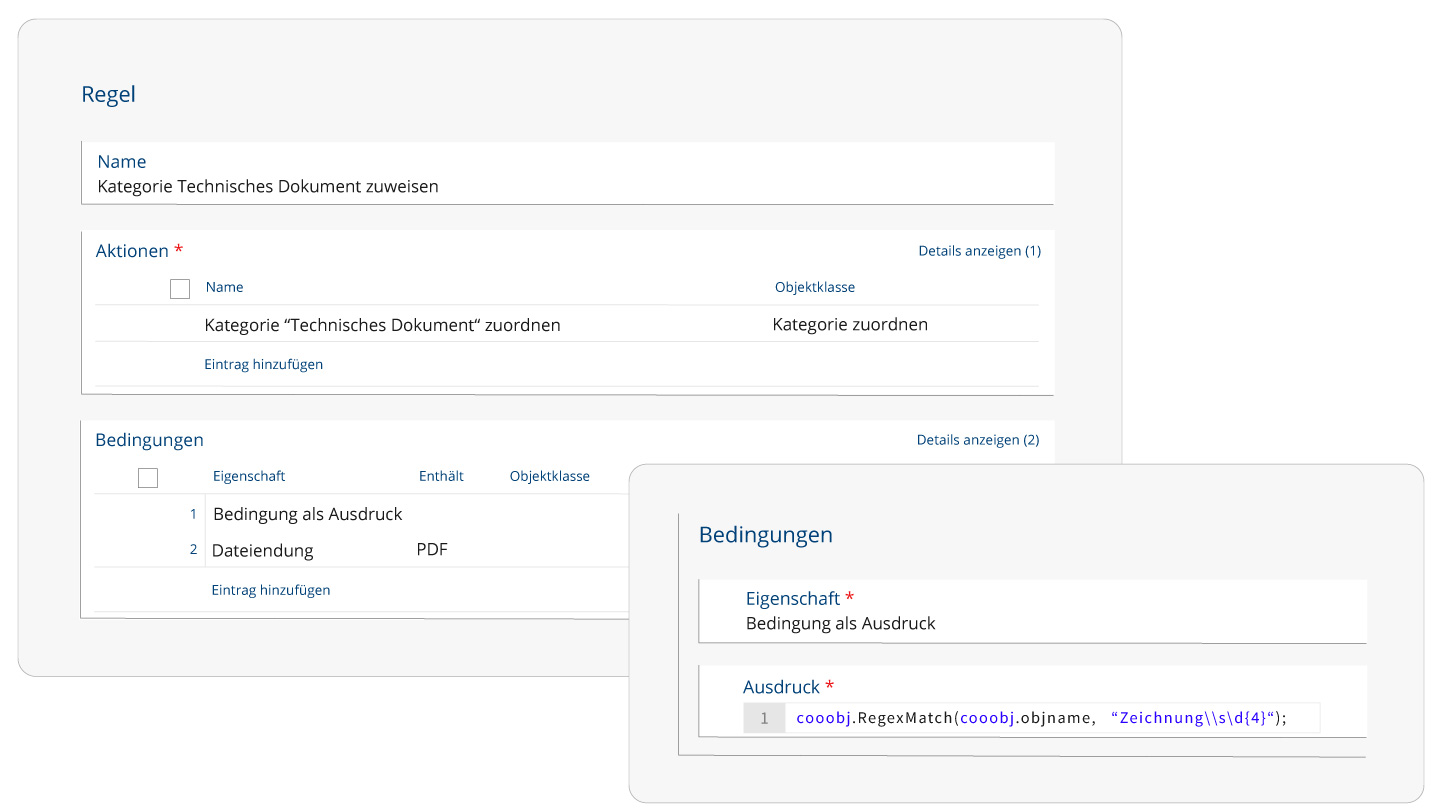Open the Details anzeigen (1) link in Aktionen
The height and width of the screenshot is (810, 1440).
pyautogui.click(x=979, y=251)
